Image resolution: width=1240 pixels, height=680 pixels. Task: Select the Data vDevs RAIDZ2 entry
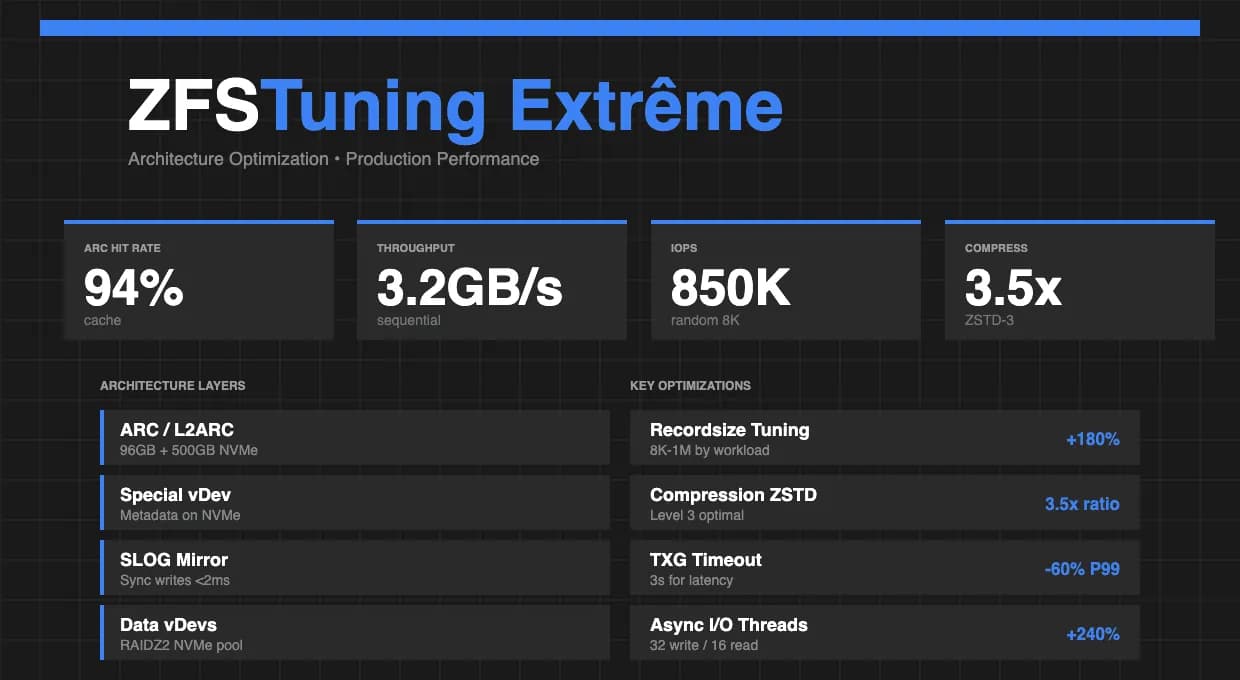355,632
